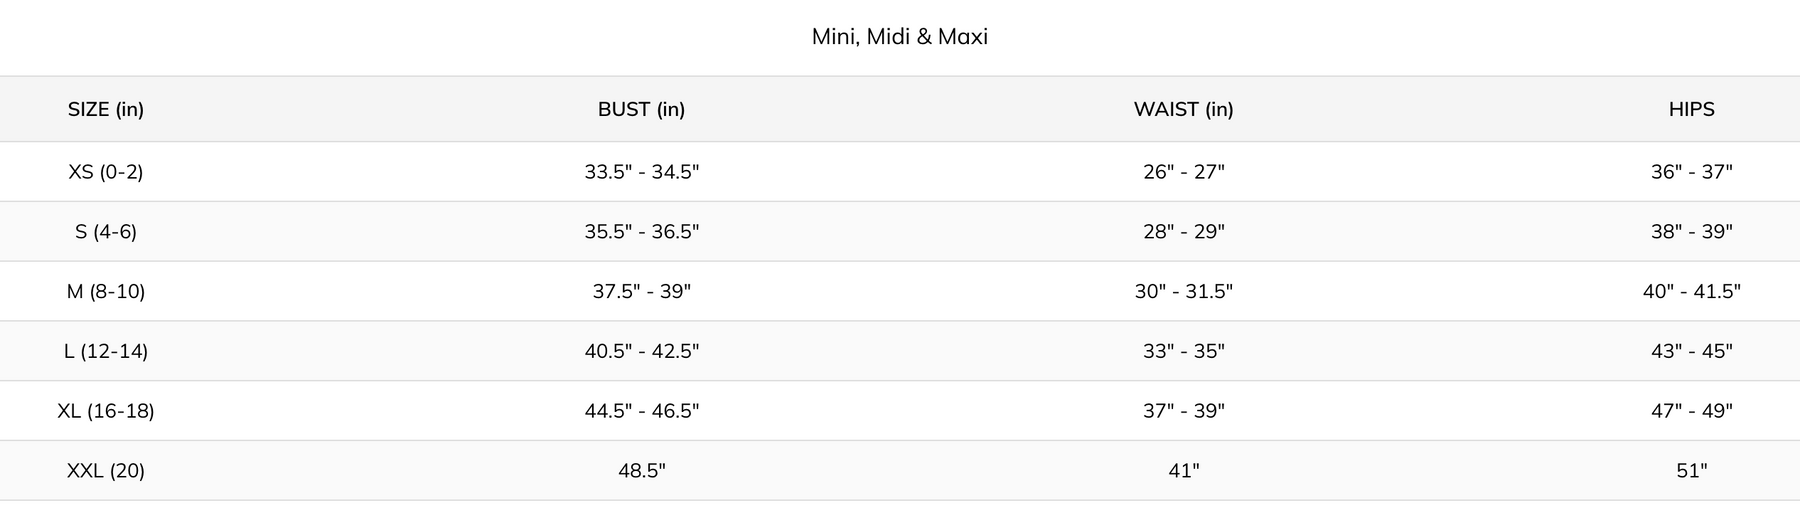Click the 33.5" - 34.5" bust value
The width and height of the screenshot is (1800, 508).
[x=641, y=172]
